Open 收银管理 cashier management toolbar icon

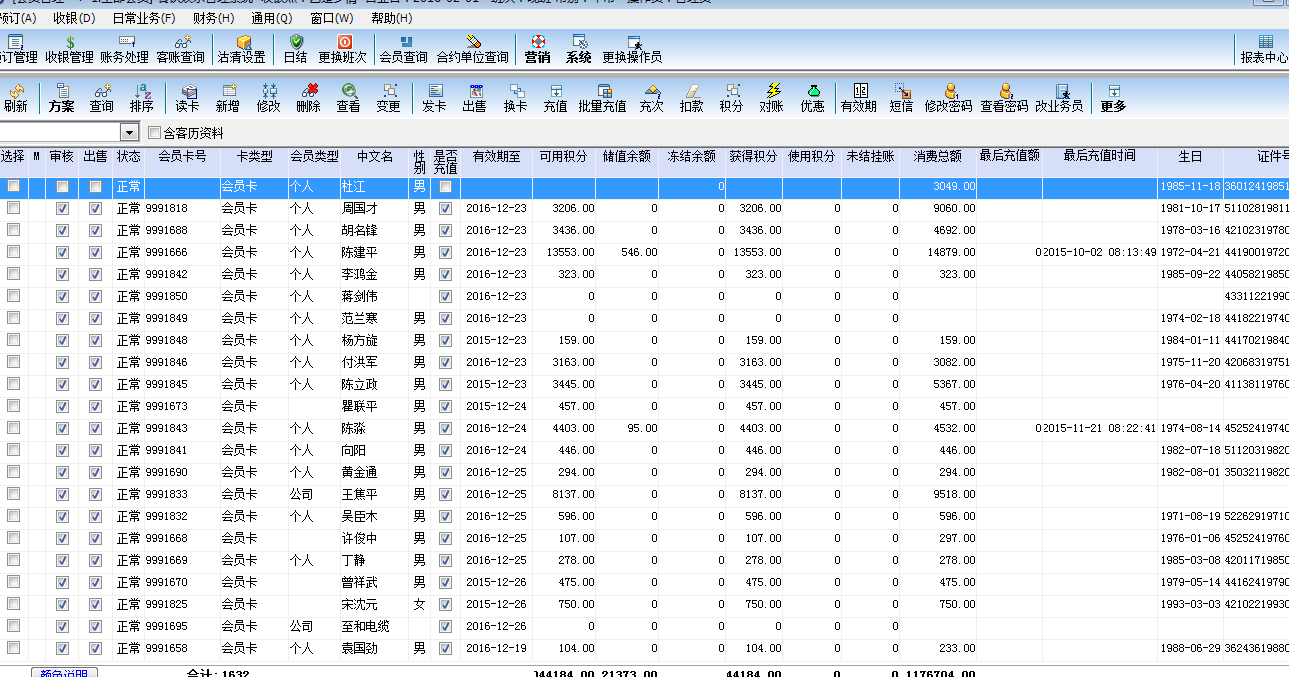point(69,49)
